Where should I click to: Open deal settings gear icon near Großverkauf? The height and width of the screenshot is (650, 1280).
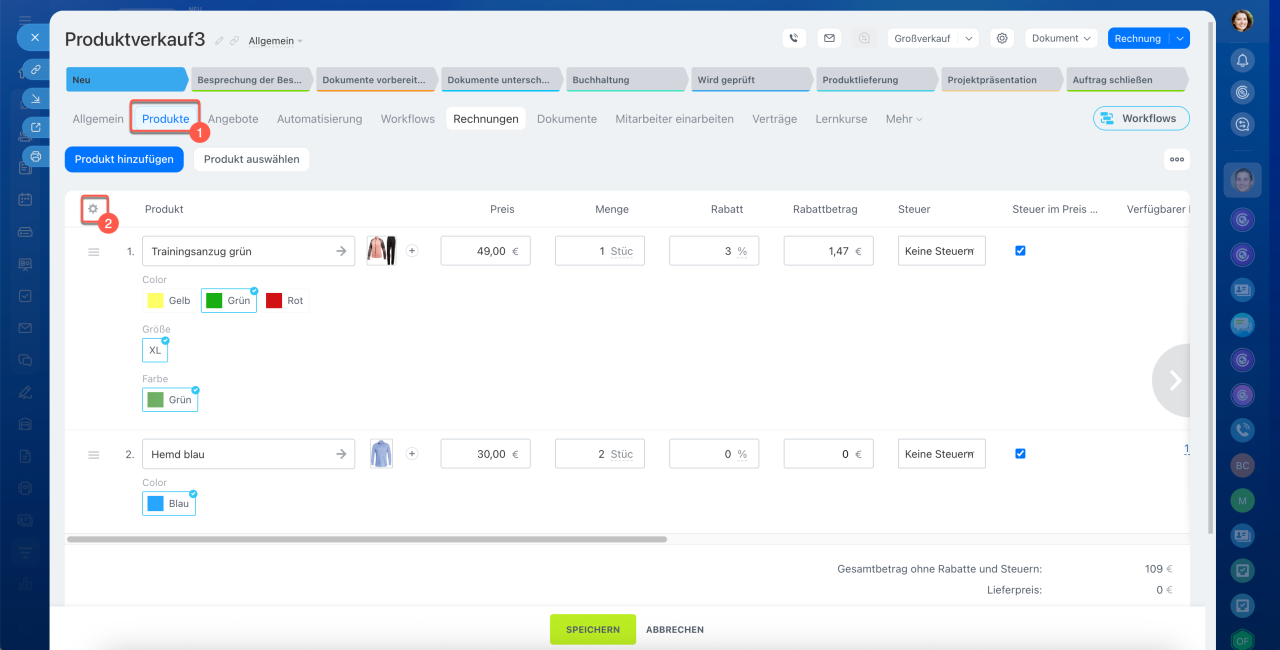tap(1002, 38)
